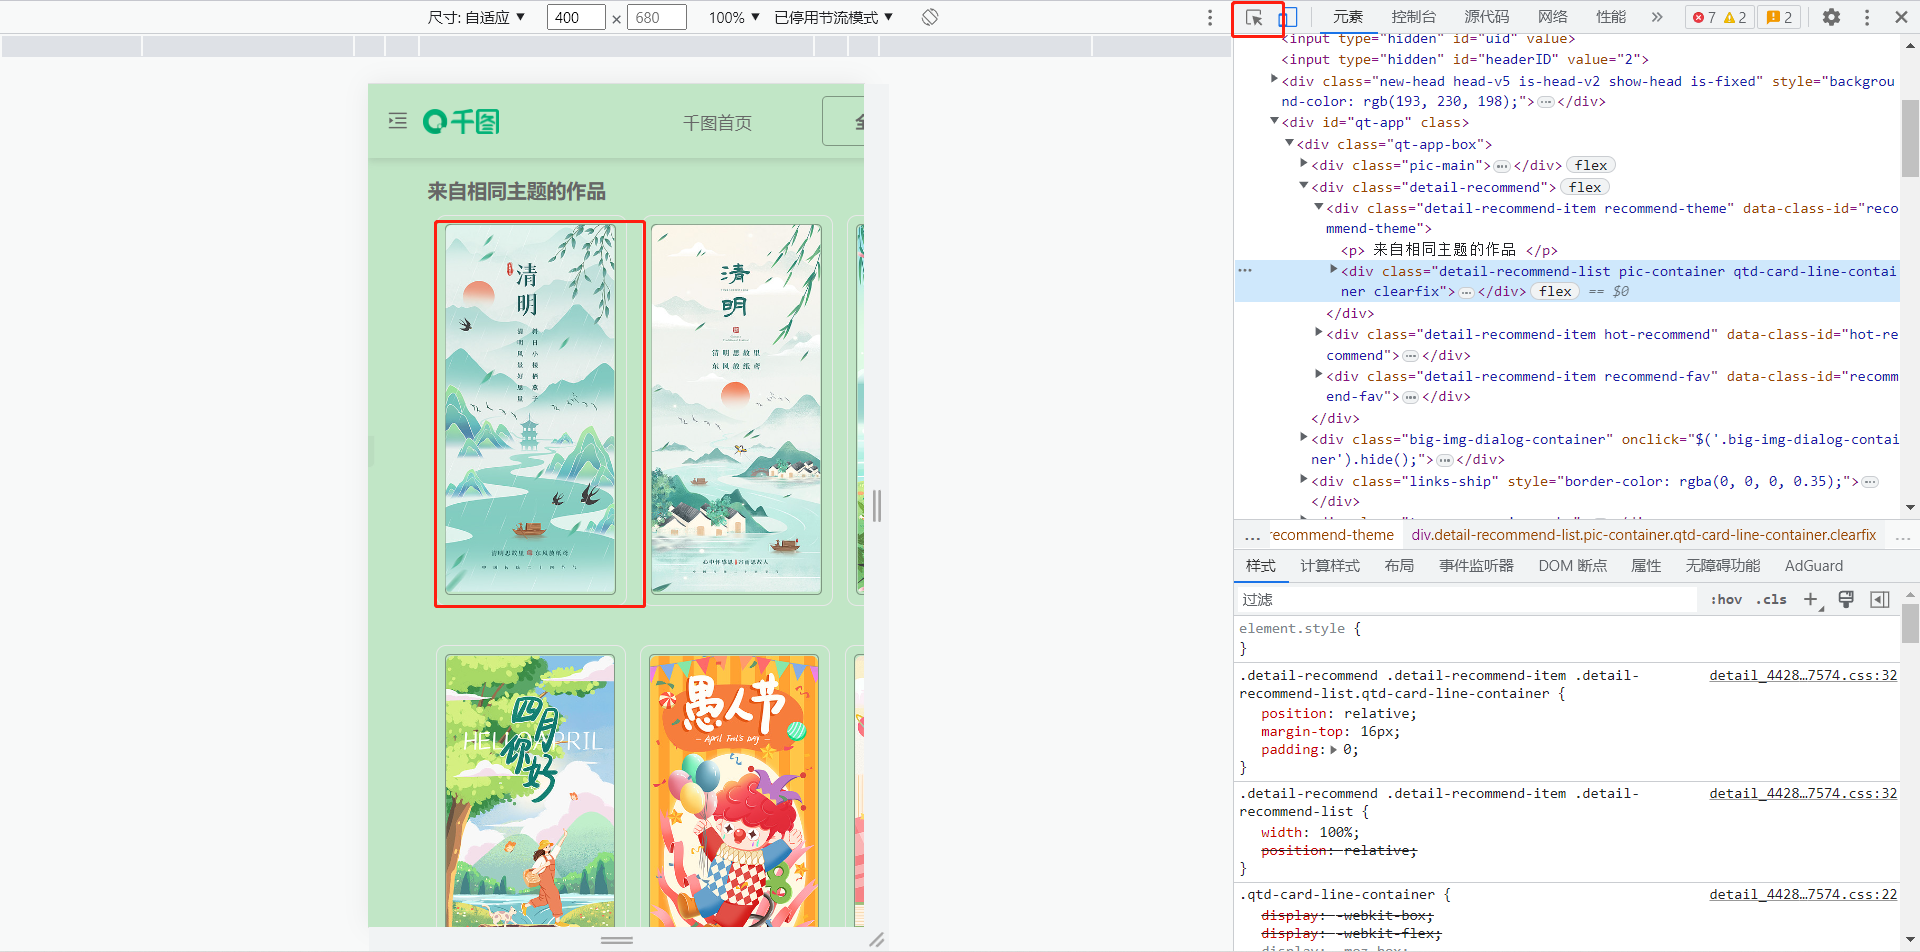Image resolution: width=1920 pixels, height=952 pixels.
Task: Open the 愚人节 clown poster thumbnail
Action: coord(734,790)
